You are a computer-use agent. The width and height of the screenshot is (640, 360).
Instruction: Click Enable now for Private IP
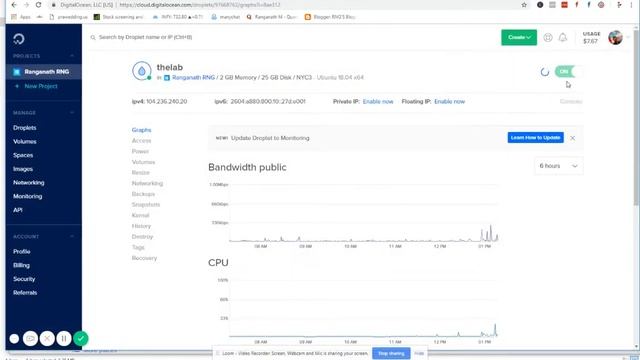(x=378, y=102)
